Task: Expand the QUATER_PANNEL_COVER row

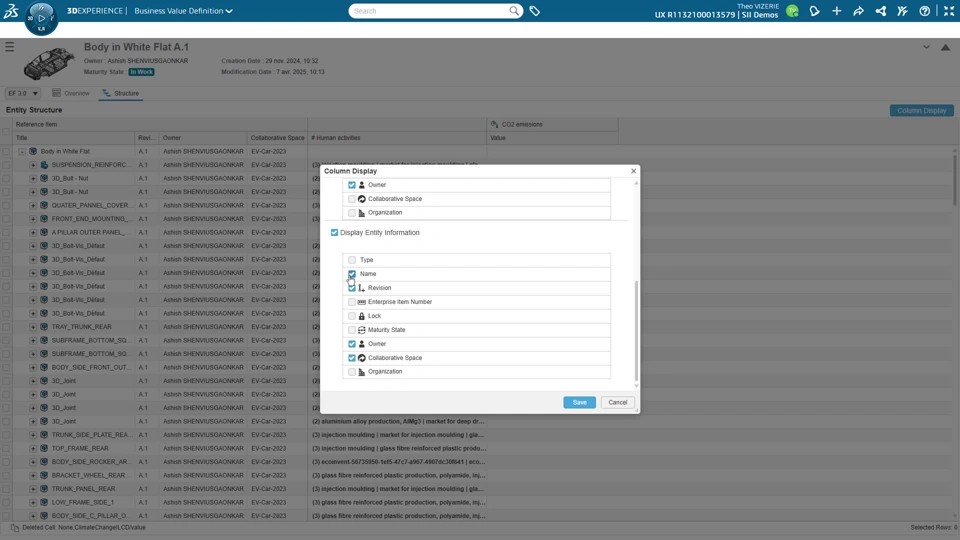Action: click(33, 205)
